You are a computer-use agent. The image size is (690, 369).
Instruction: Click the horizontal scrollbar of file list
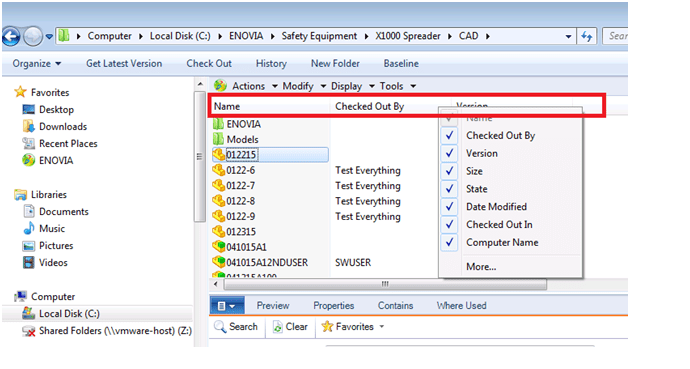[x=385, y=284]
